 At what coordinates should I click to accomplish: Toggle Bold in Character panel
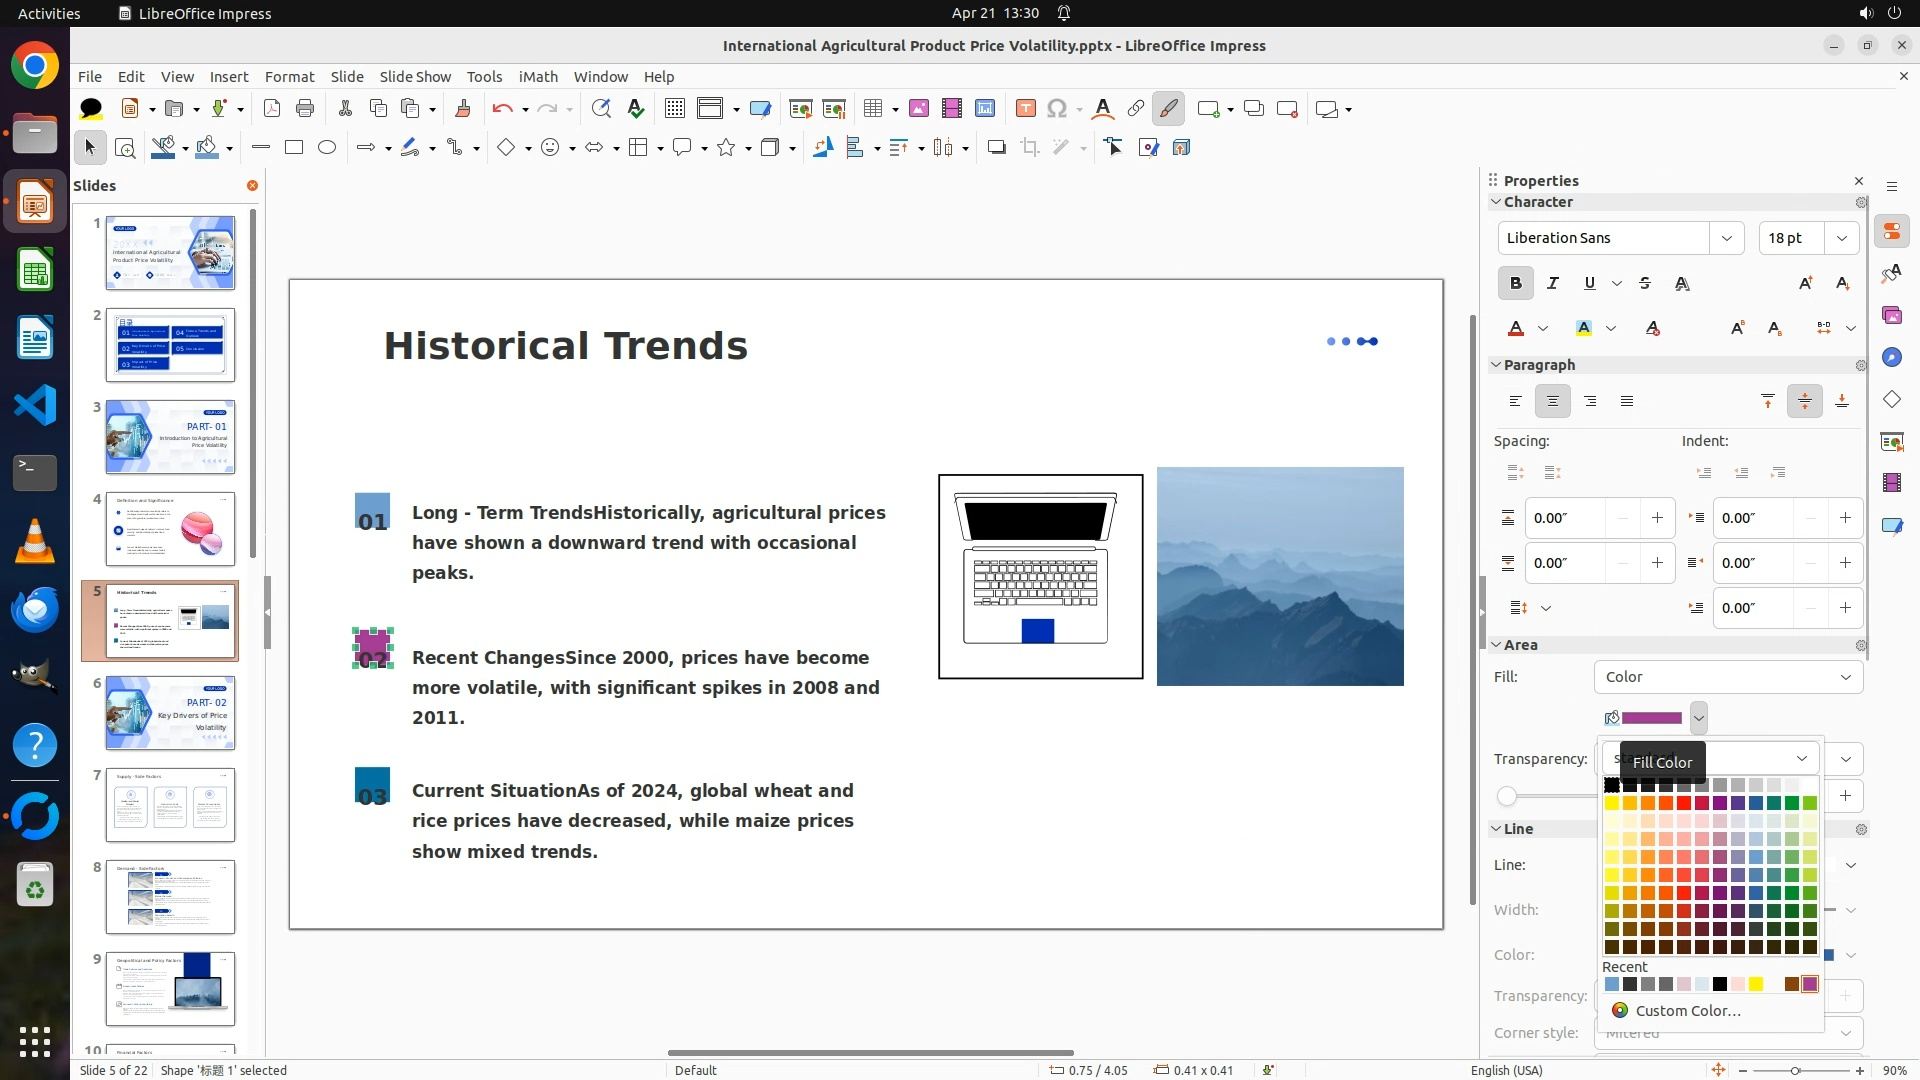click(x=1515, y=284)
